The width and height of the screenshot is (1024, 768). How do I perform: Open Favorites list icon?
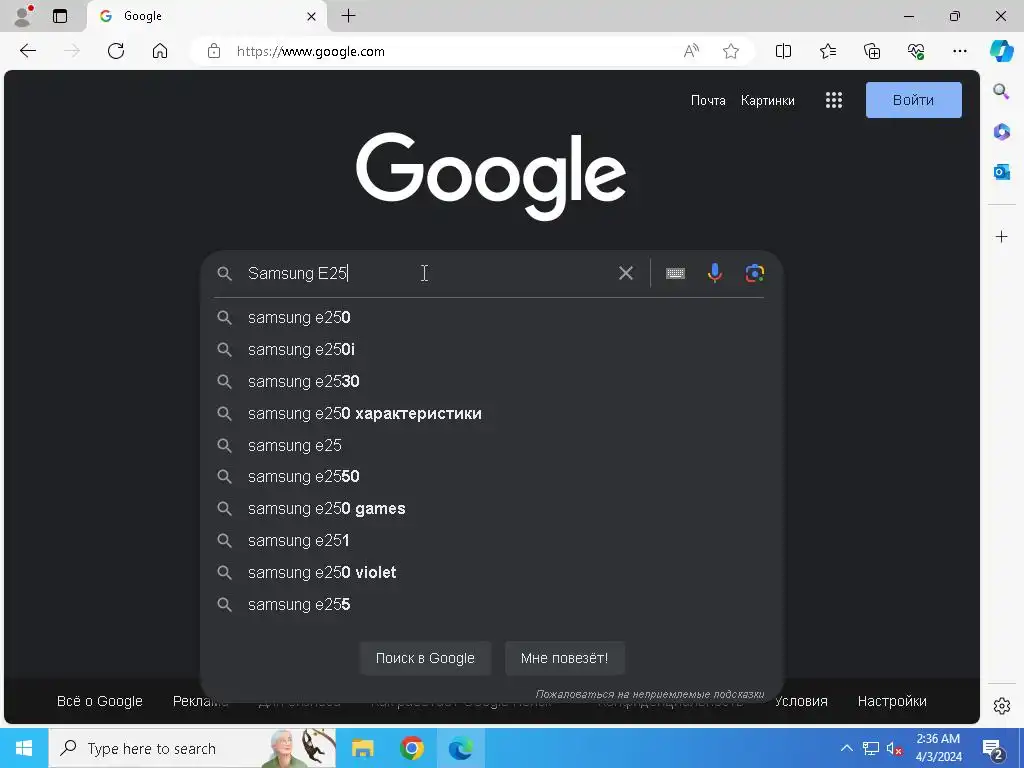827,51
